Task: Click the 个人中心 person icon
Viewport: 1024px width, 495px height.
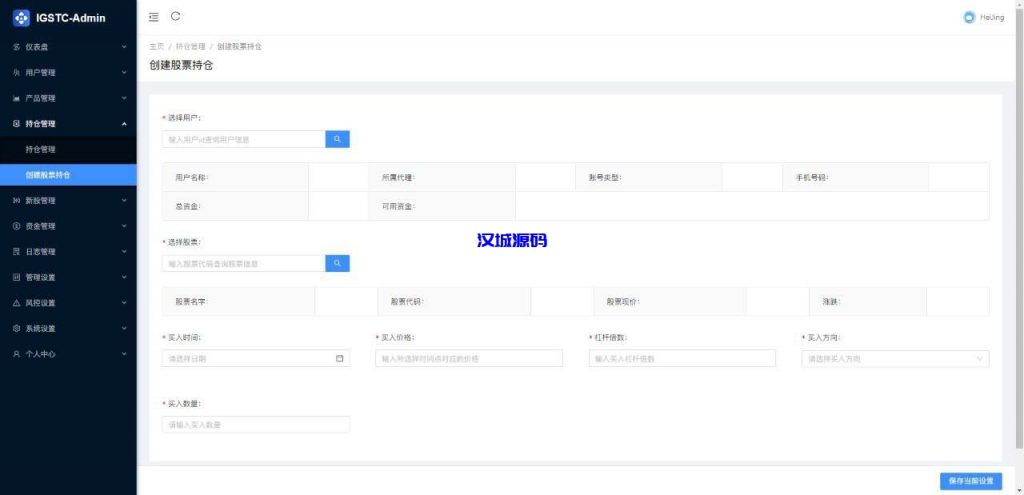Action: 16,354
